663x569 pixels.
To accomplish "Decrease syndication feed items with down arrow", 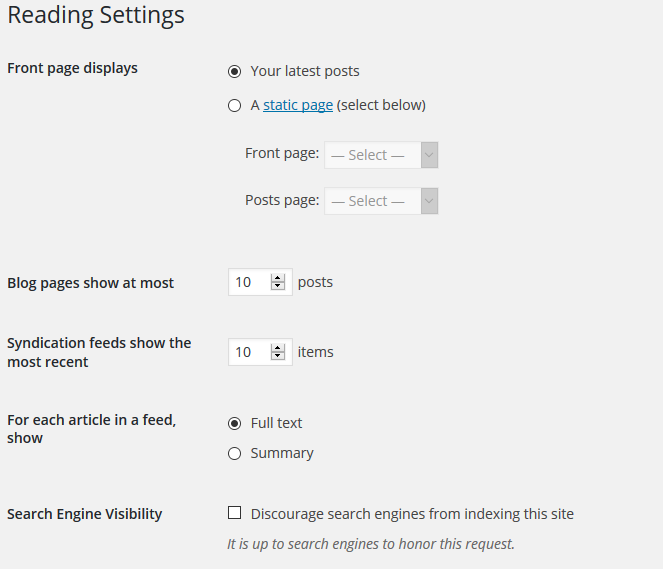I will click(x=278, y=356).
